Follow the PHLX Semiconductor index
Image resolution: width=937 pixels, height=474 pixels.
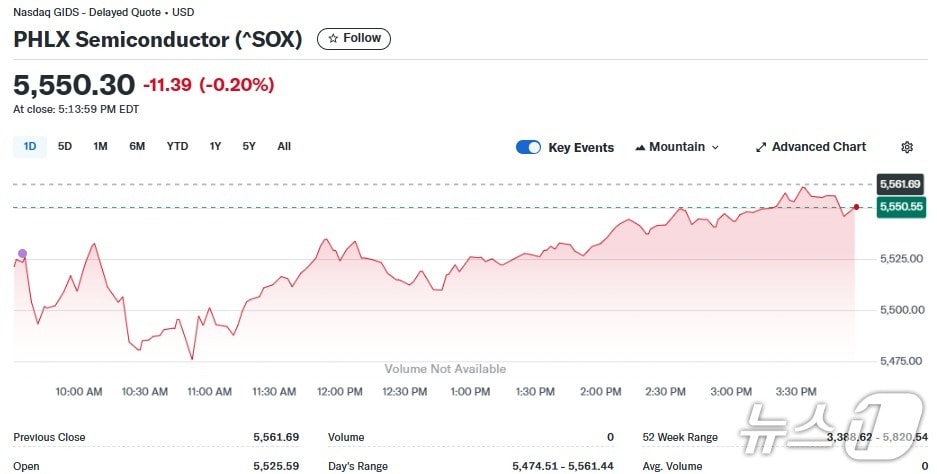(354, 38)
